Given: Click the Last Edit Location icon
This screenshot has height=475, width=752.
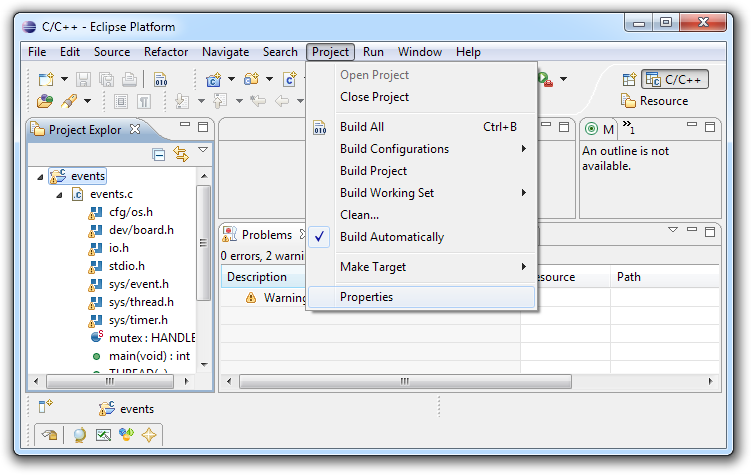Looking at the screenshot, I should pos(258,101).
